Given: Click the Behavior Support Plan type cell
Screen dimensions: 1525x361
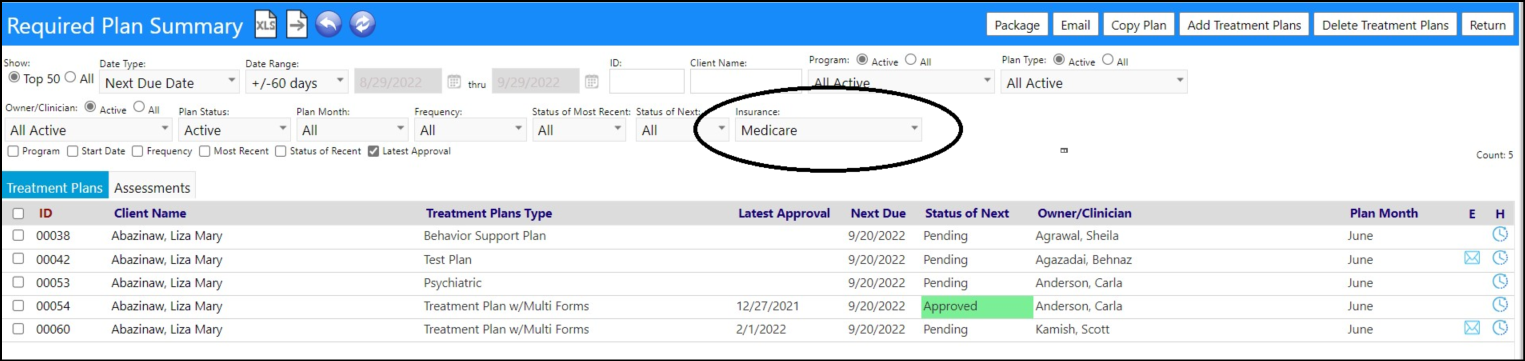Looking at the screenshot, I should (485, 236).
